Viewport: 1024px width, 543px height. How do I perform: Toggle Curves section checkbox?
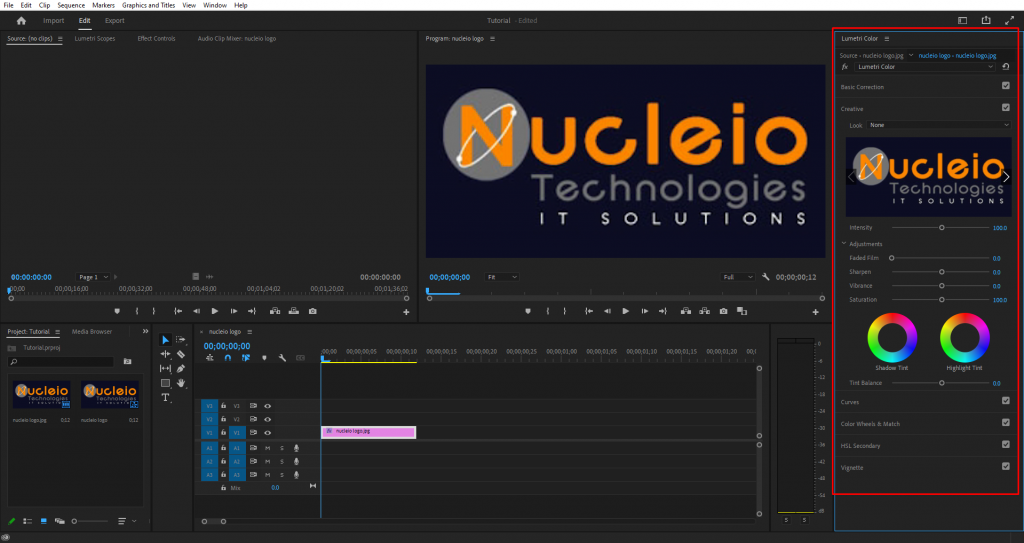pyautogui.click(x=1006, y=401)
